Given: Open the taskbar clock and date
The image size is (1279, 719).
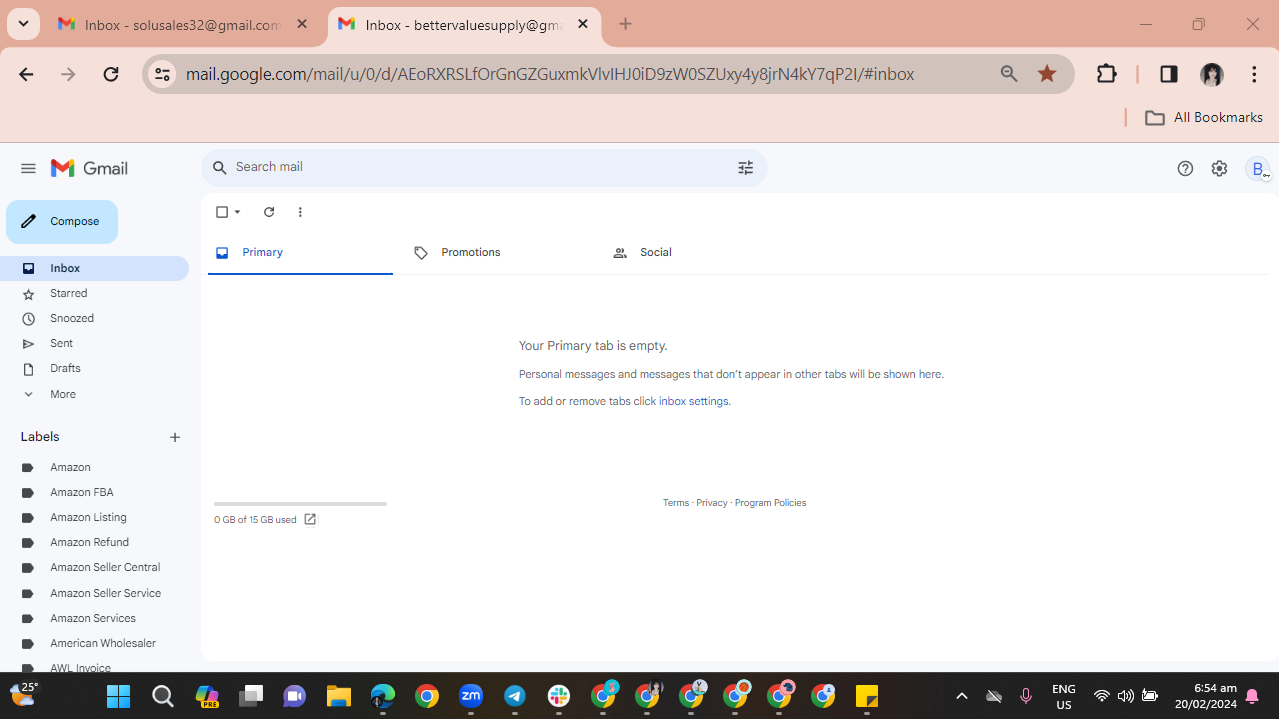Looking at the screenshot, I should point(1206,696).
